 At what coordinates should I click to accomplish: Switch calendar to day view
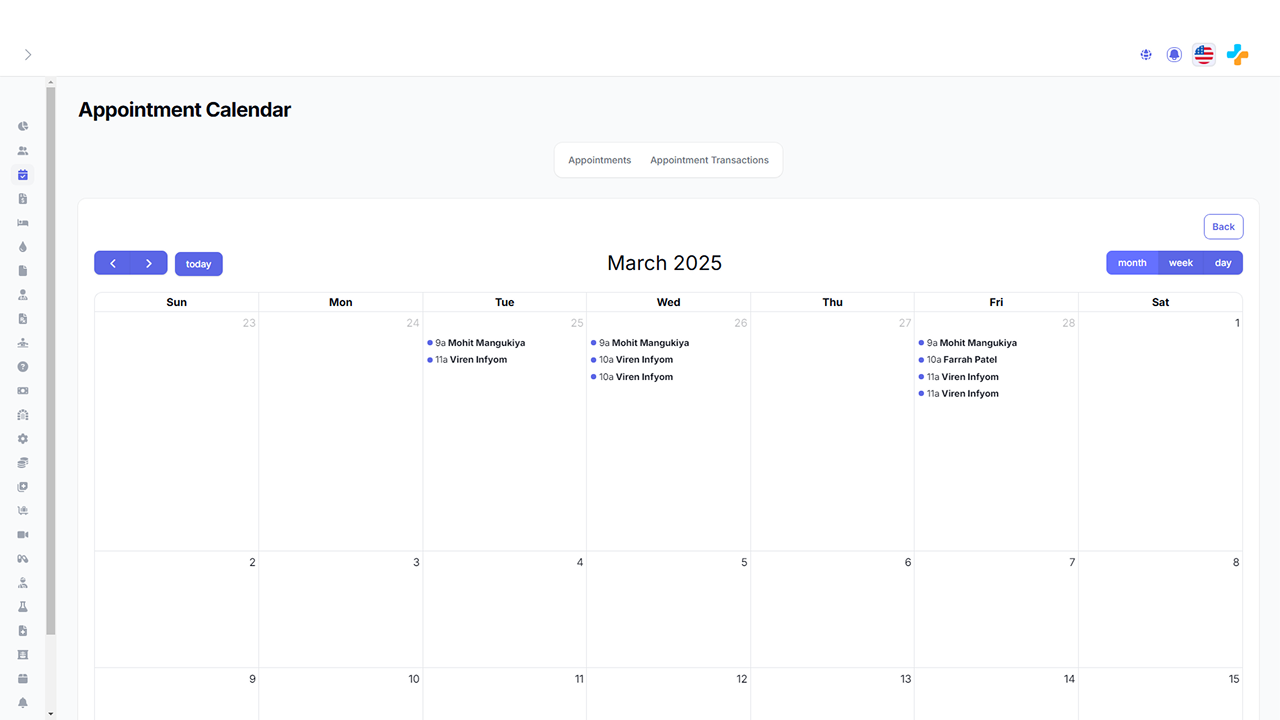(x=1223, y=263)
